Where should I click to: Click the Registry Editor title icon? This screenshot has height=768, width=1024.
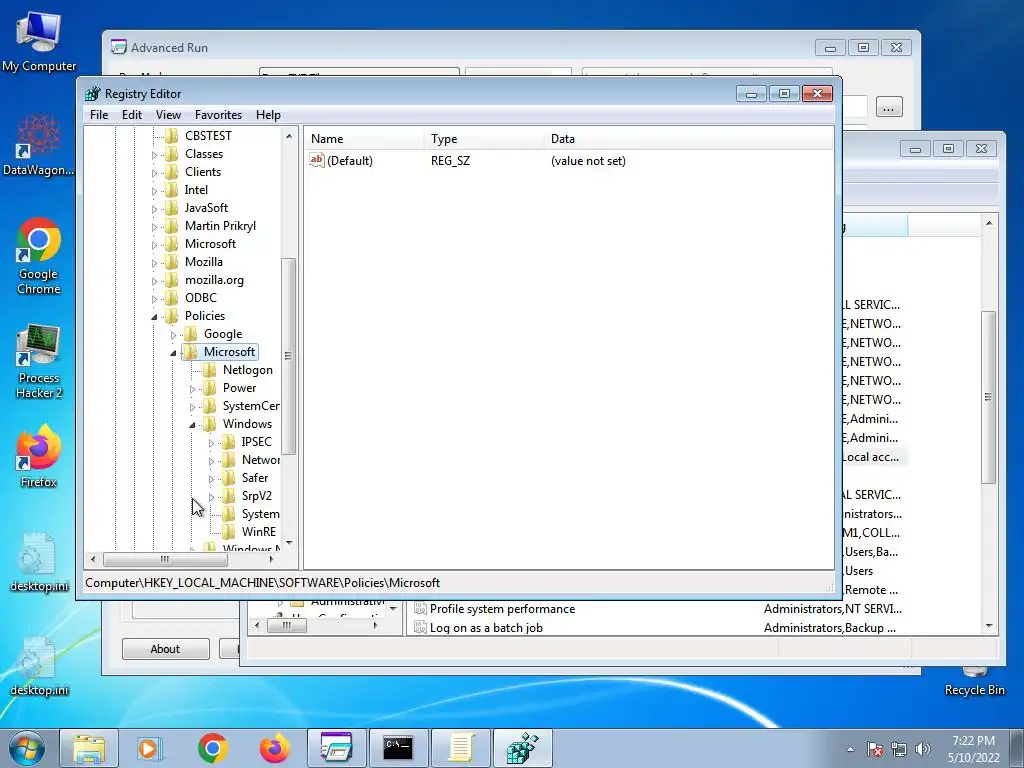click(x=92, y=93)
